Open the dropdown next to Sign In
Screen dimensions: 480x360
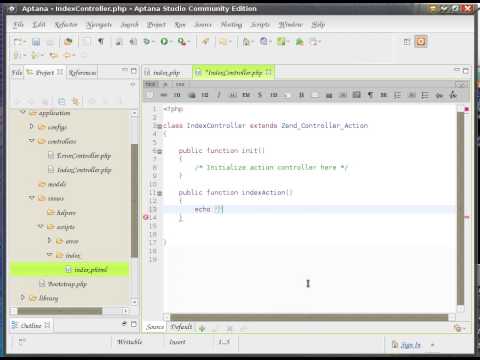click(433, 345)
